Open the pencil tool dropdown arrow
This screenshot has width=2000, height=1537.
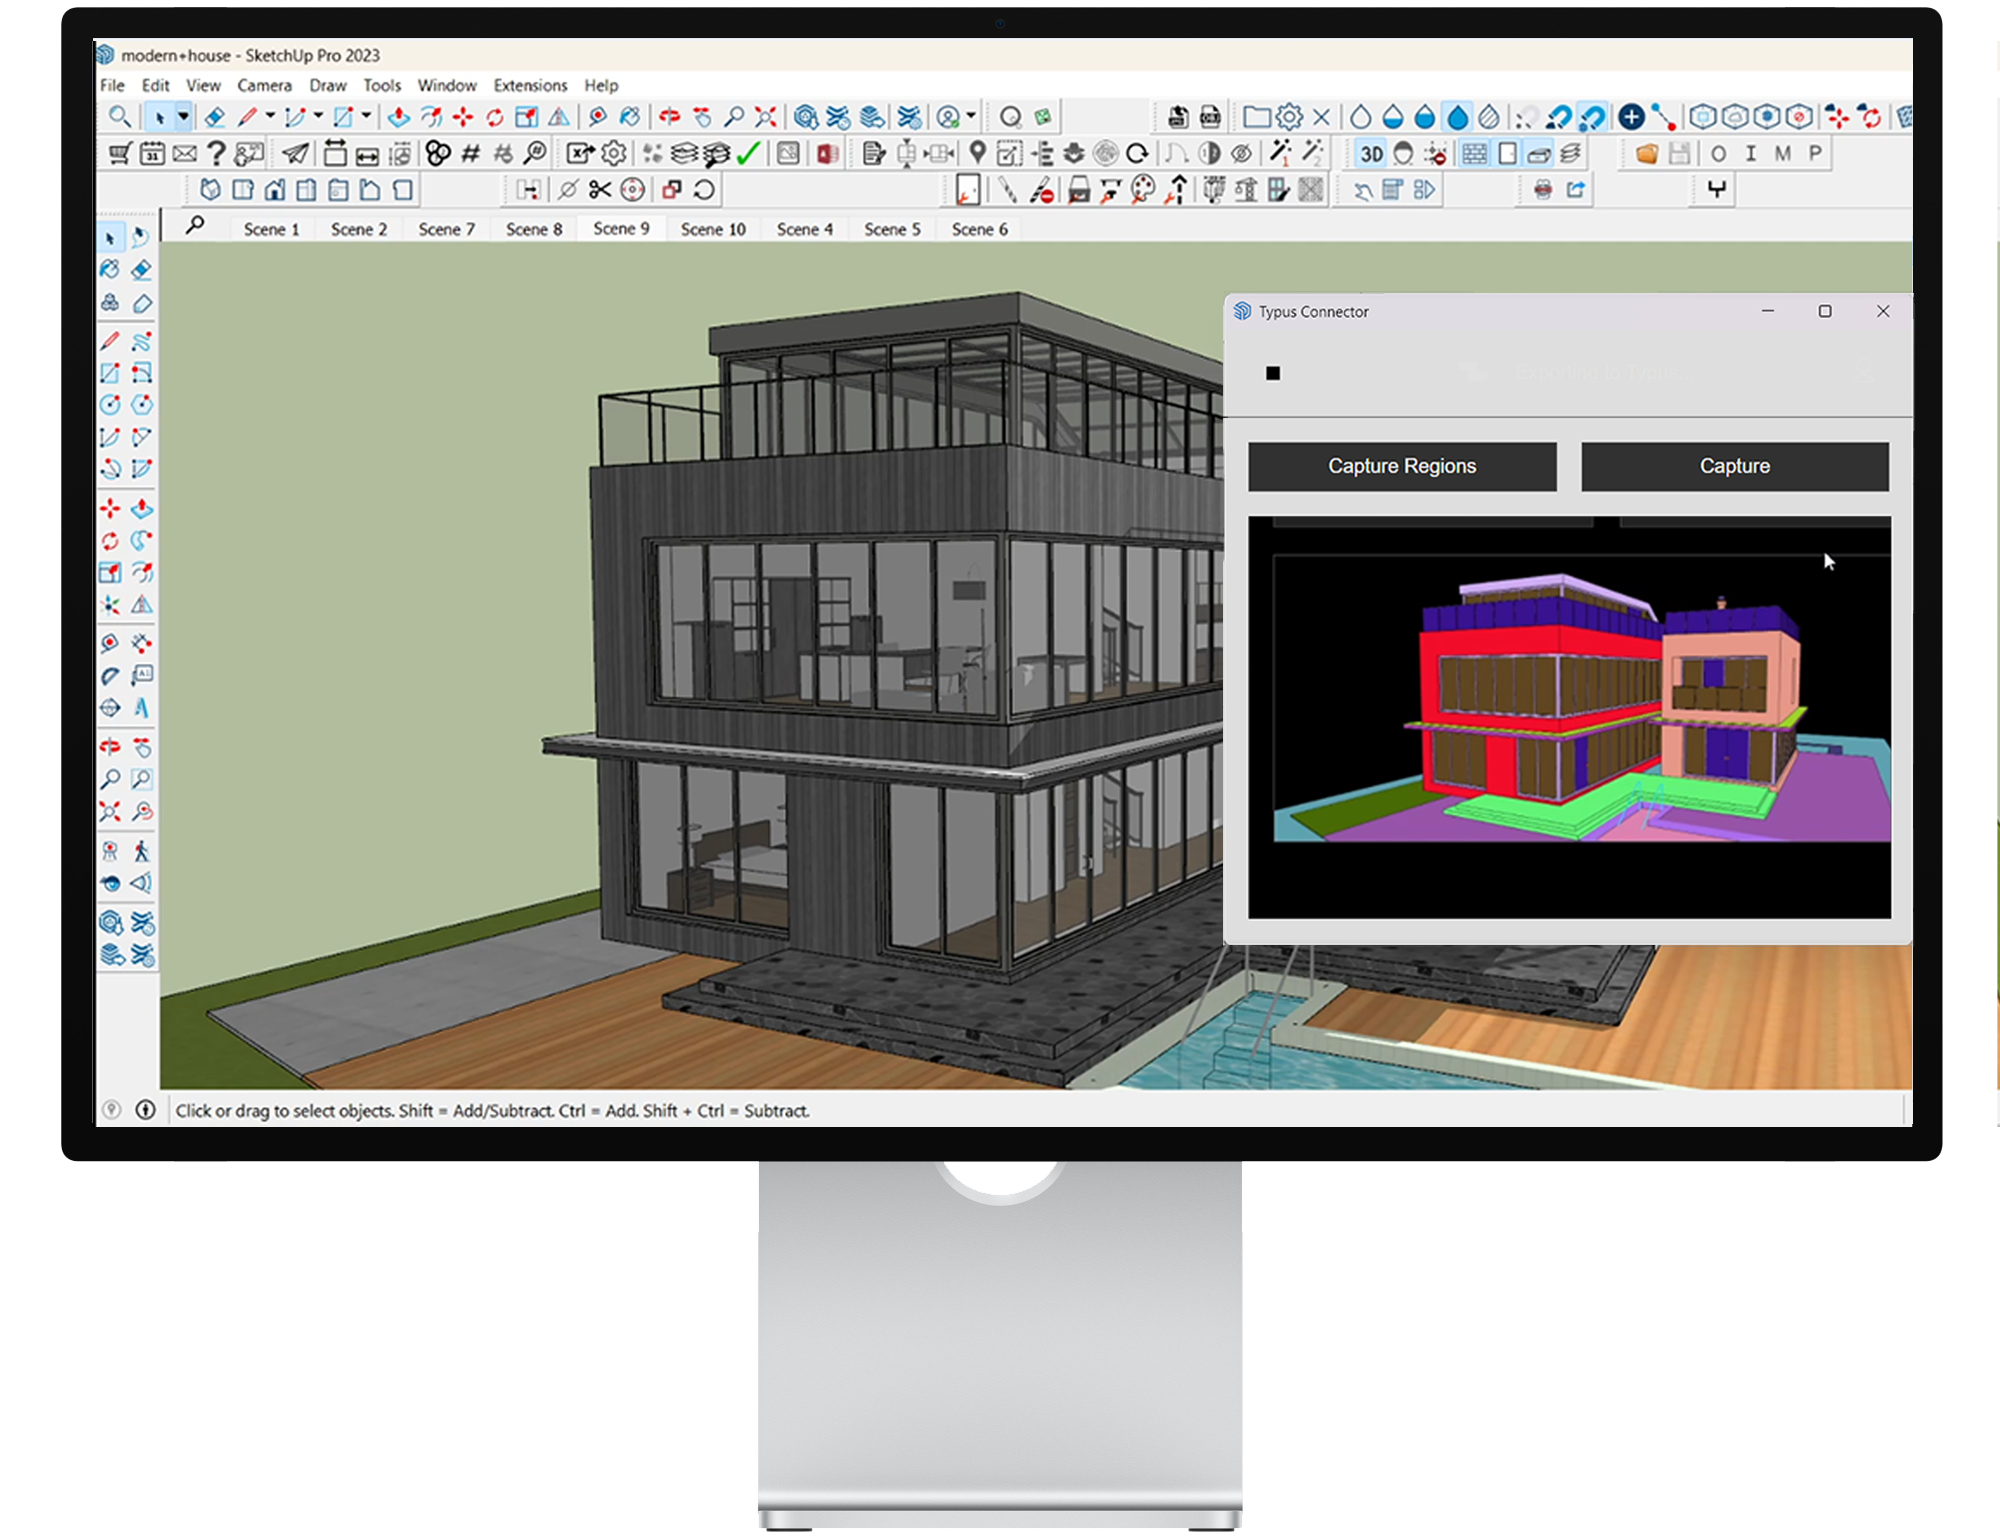click(268, 115)
